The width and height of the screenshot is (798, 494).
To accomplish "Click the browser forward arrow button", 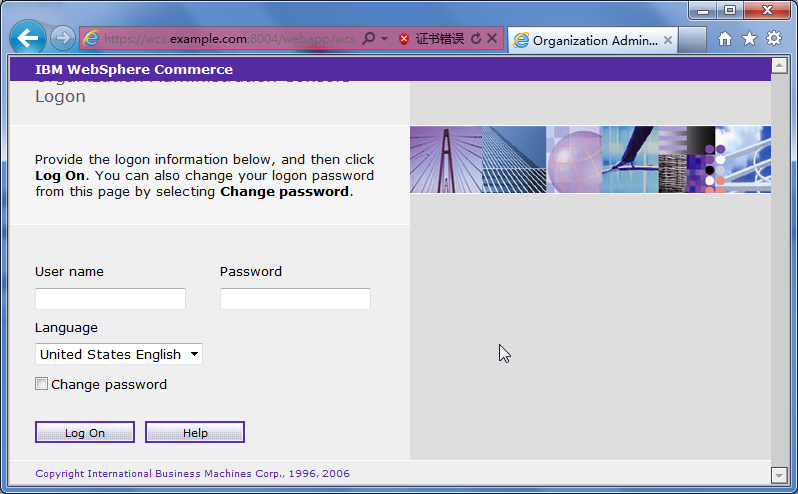I will point(63,38).
